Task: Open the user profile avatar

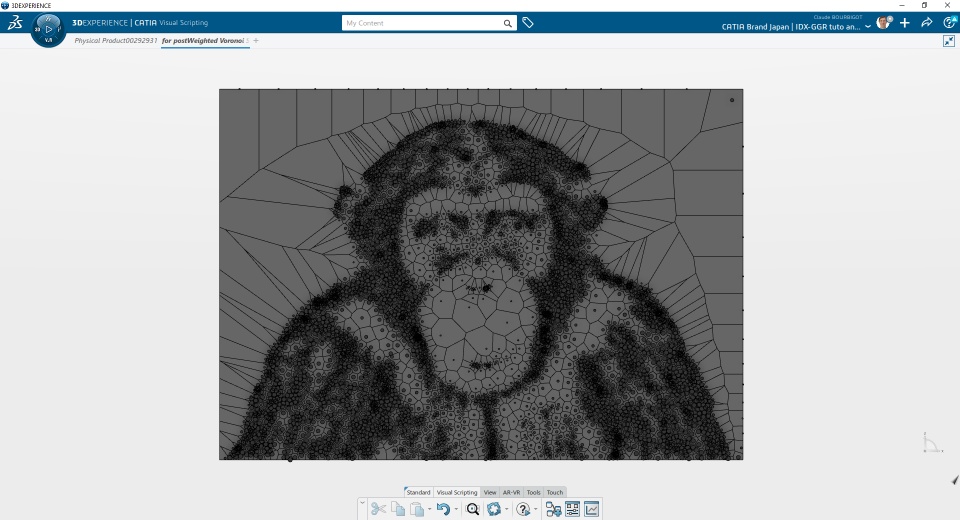Action: click(883, 23)
